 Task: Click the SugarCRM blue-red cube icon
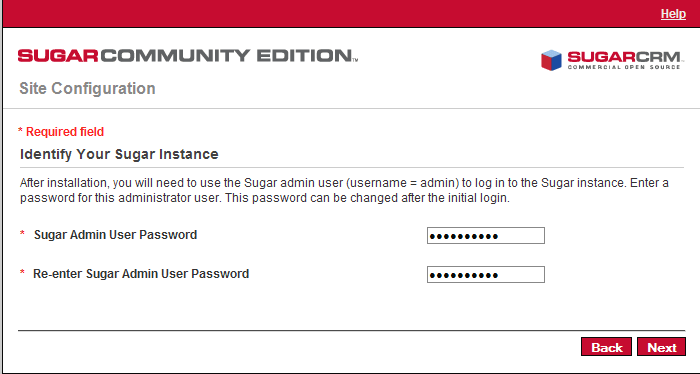[x=551, y=60]
